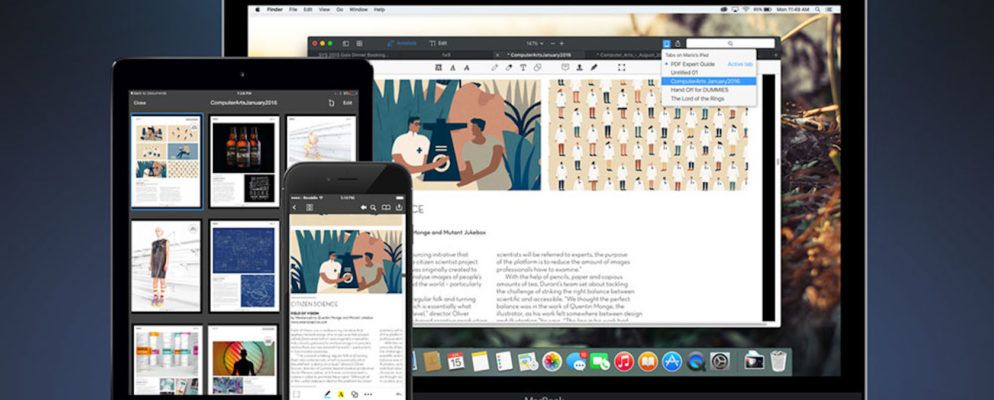Zoom in with the plus button
The width and height of the screenshot is (994, 400).
[562, 43]
